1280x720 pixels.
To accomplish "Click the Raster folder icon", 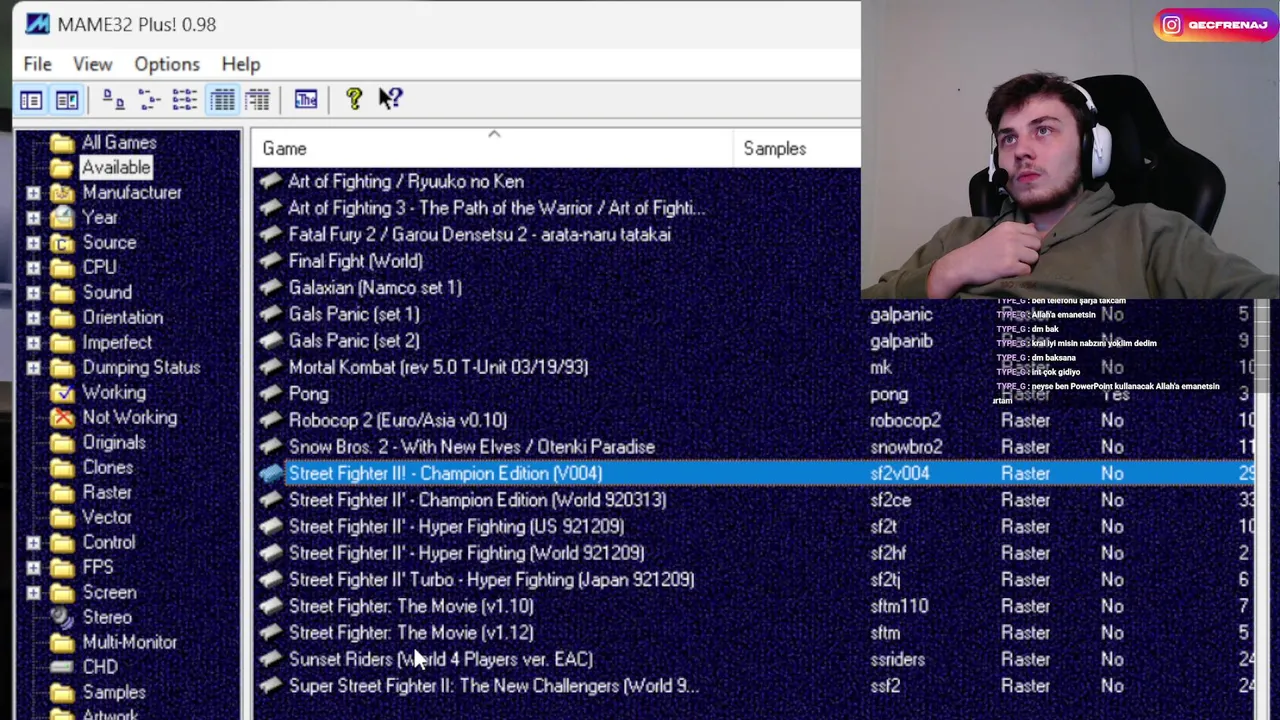I will [62, 493].
